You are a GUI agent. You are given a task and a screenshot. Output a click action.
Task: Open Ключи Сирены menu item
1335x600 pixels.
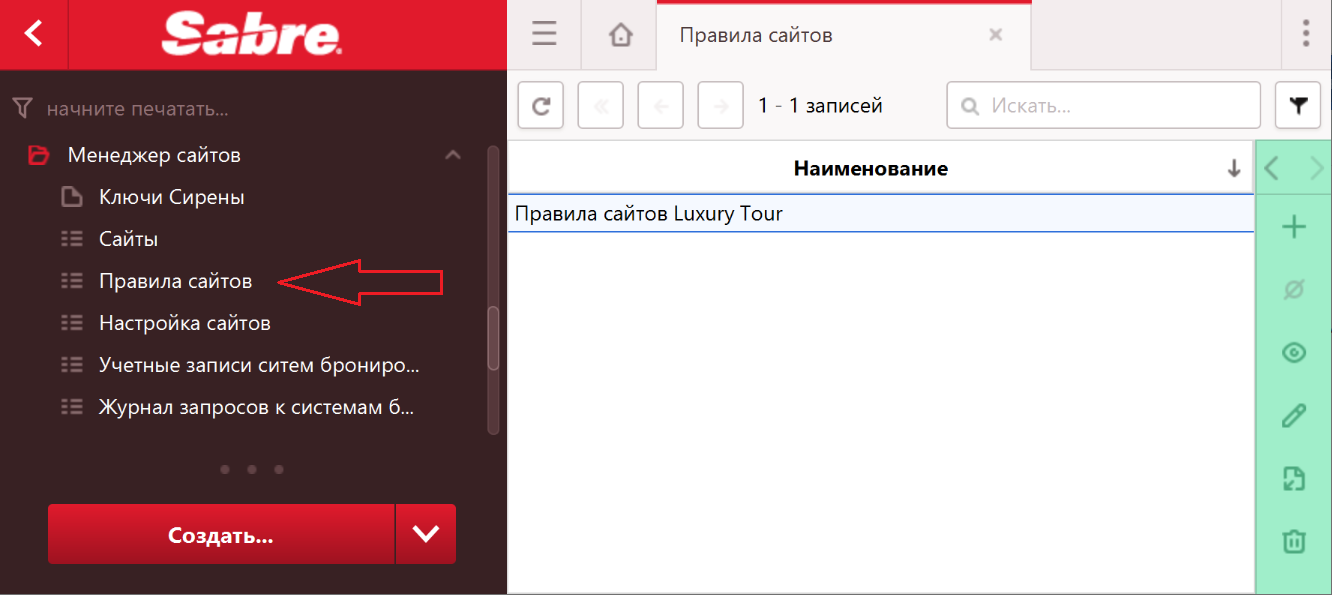(171, 197)
